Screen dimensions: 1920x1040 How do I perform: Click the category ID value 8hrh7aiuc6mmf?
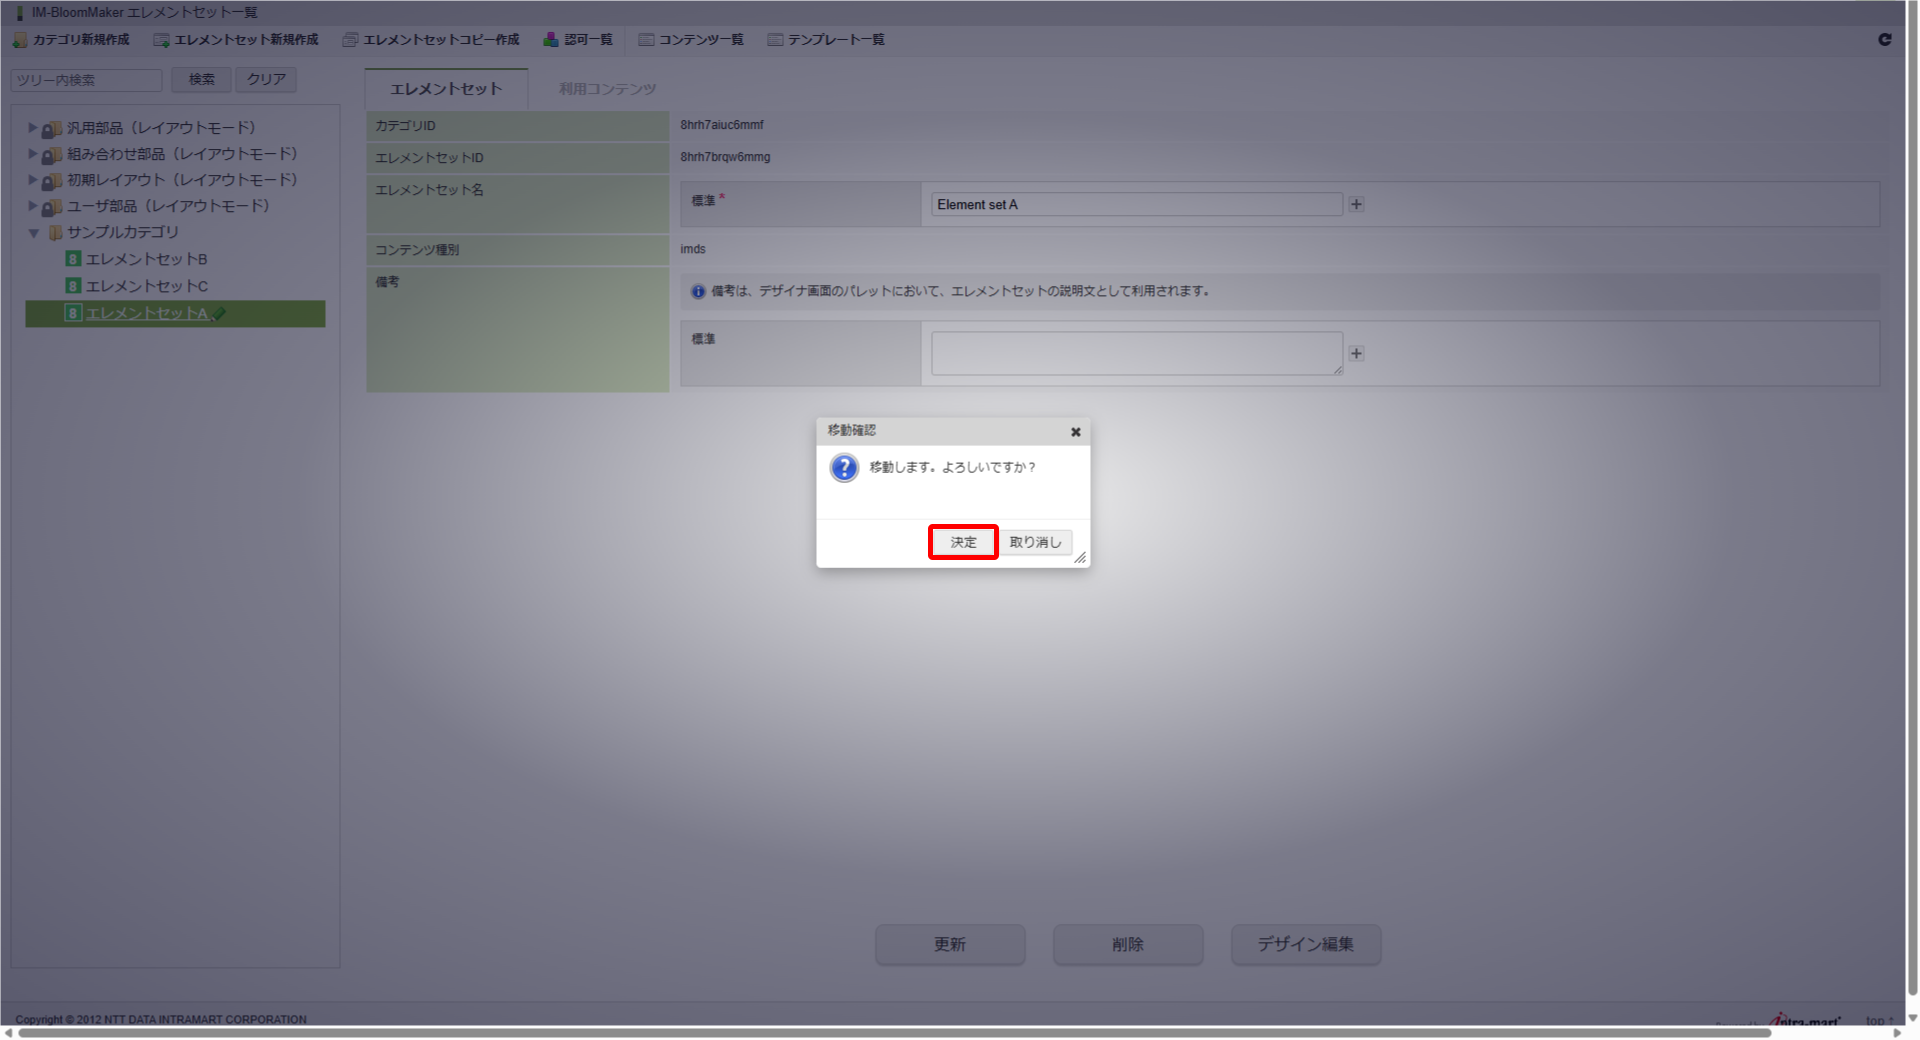coord(722,125)
